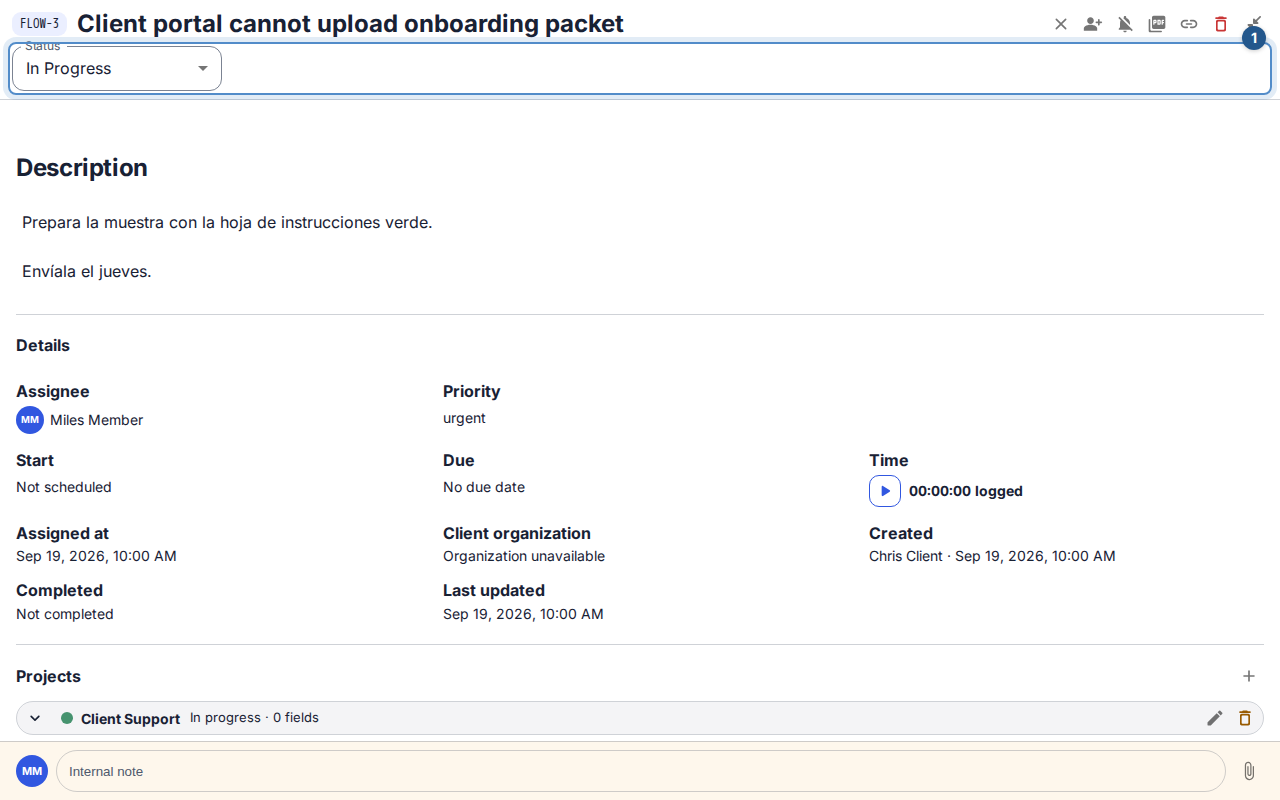The image size is (1280, 800).
Task: Click the 'In progress · 0 fields' project status text
Action: (x=254, y=718)
